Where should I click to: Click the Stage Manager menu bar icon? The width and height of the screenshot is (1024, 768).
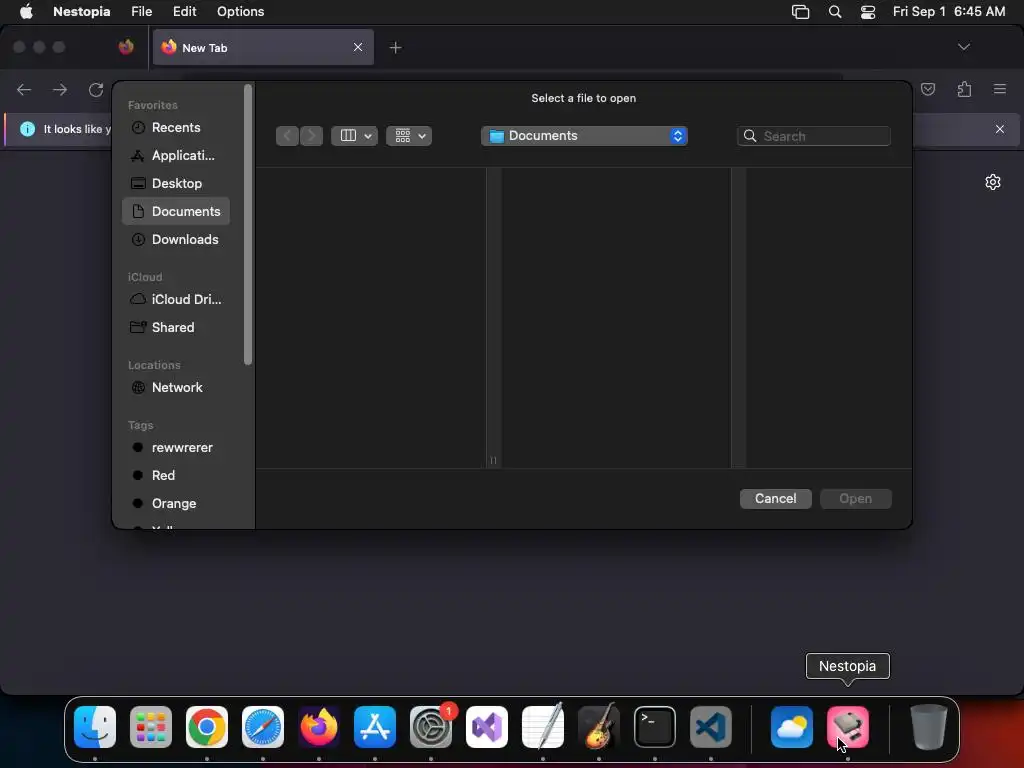click(x=801, y=12)
